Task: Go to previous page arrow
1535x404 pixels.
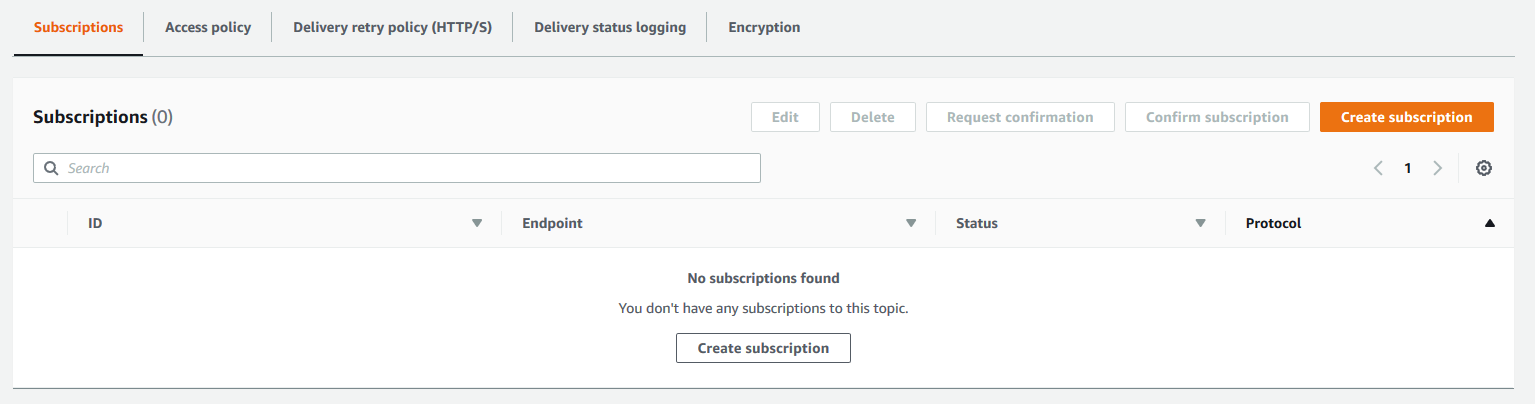Action: (1378, 168)
